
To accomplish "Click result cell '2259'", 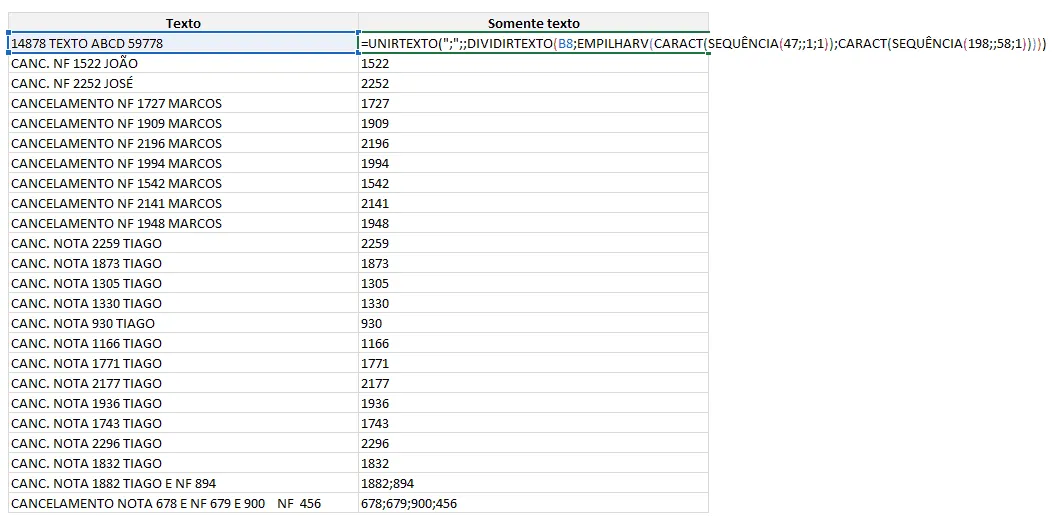I will coord(534,244).
